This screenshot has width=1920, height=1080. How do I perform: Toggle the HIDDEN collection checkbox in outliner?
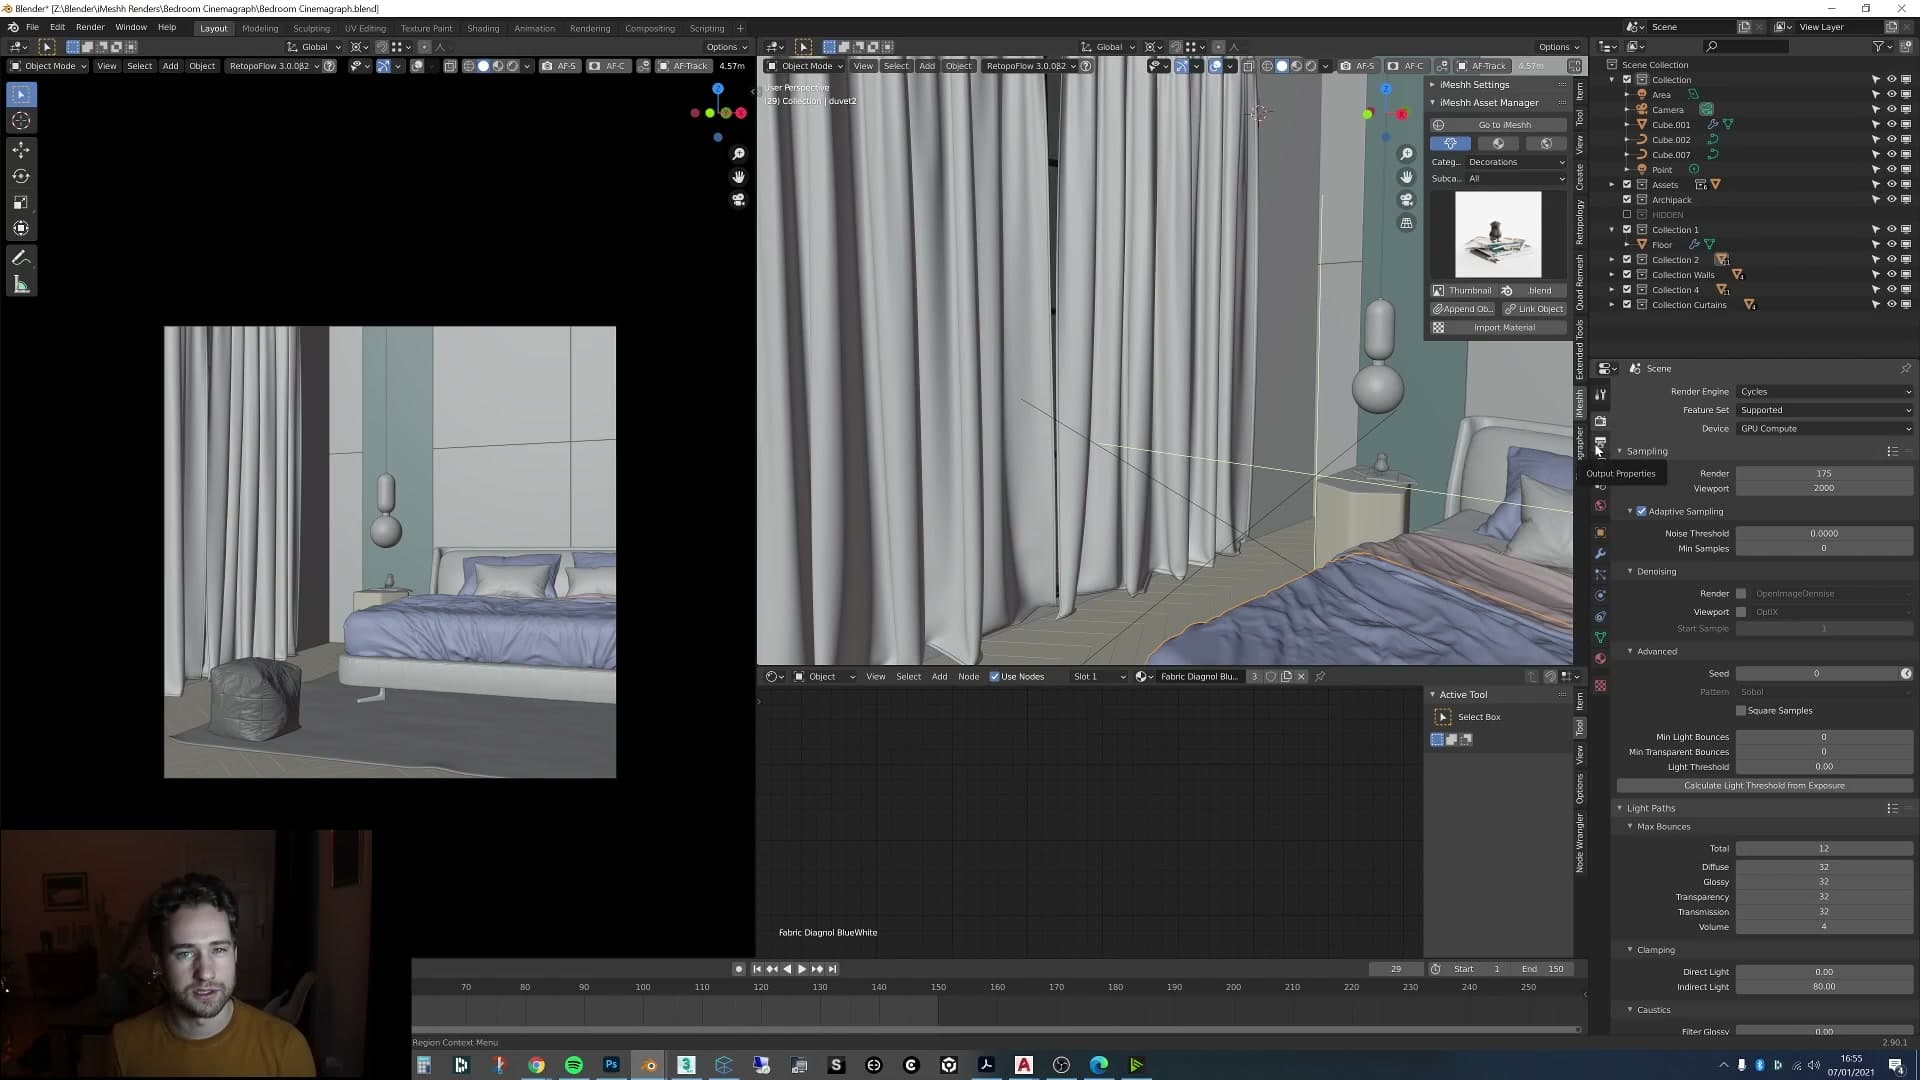pos(1627,215)
